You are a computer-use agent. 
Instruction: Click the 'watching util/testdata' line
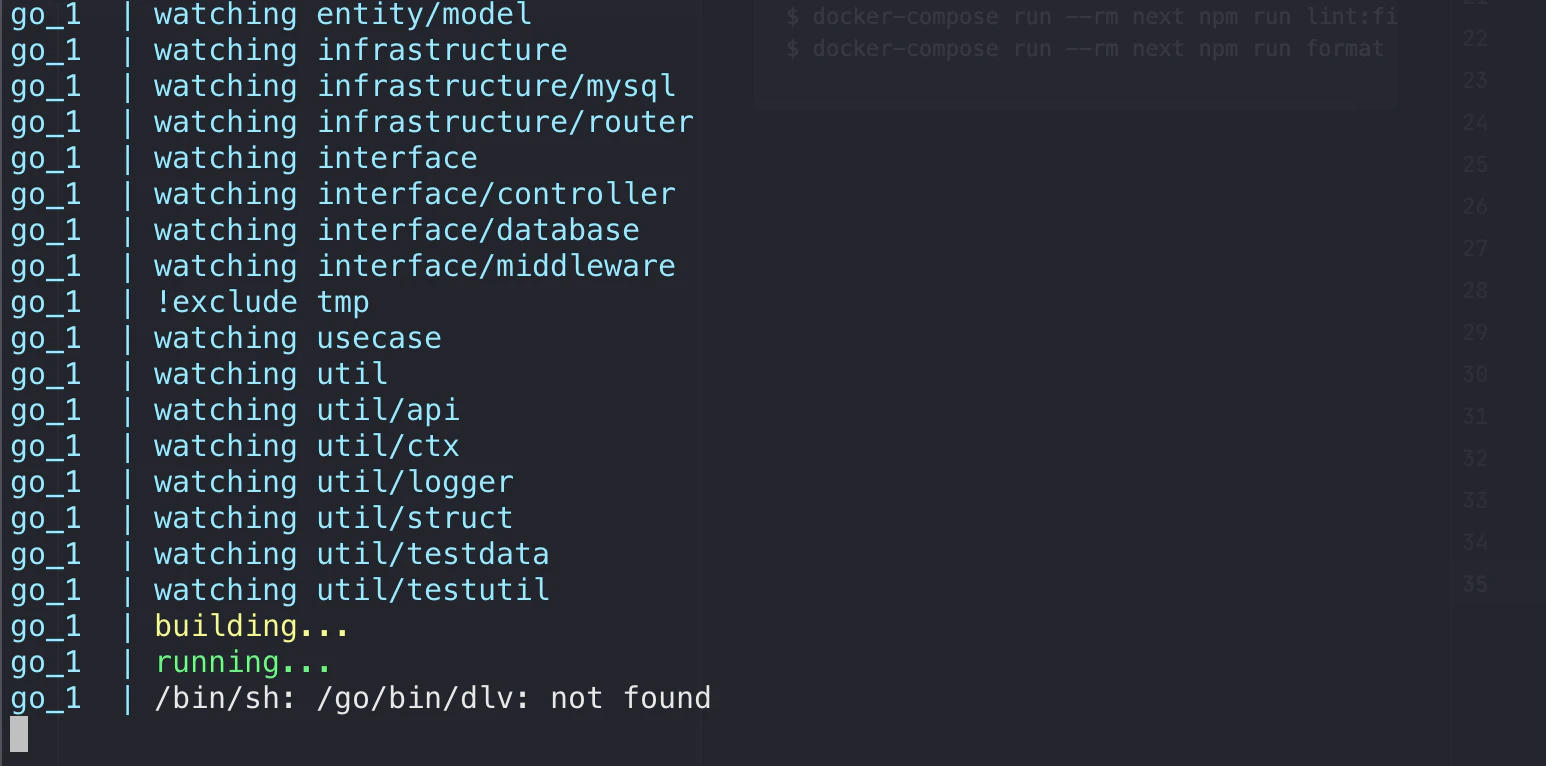[x=352, y=554]
